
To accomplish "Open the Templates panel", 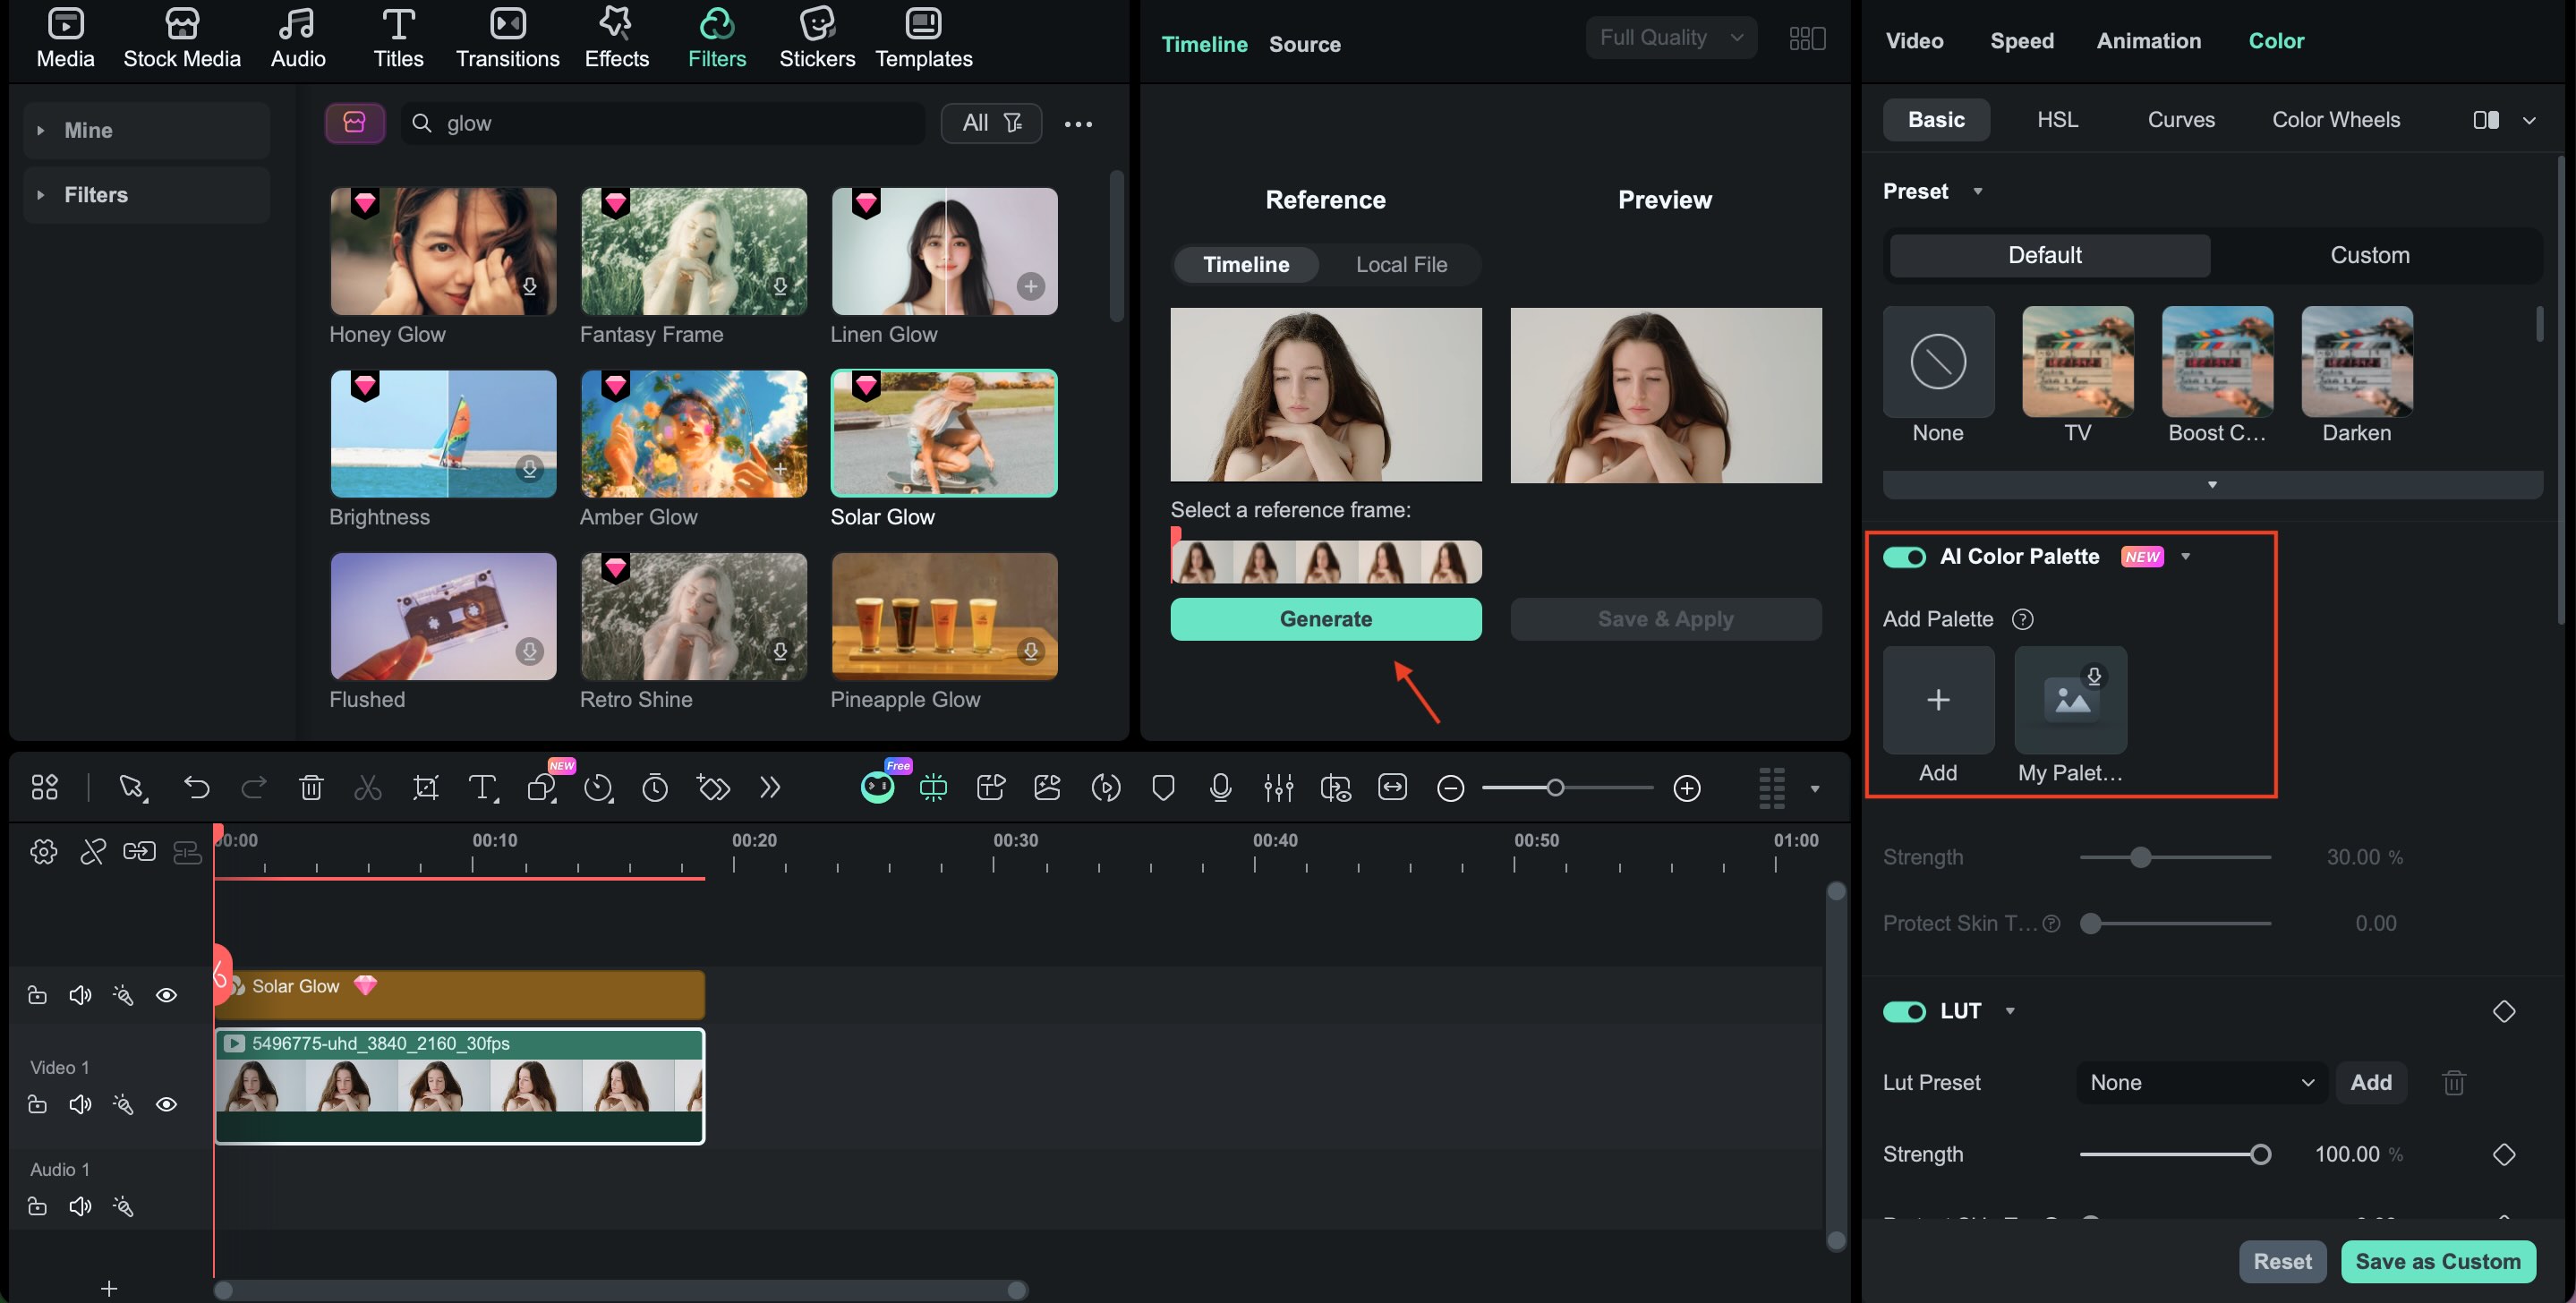I will click(922, 38).
